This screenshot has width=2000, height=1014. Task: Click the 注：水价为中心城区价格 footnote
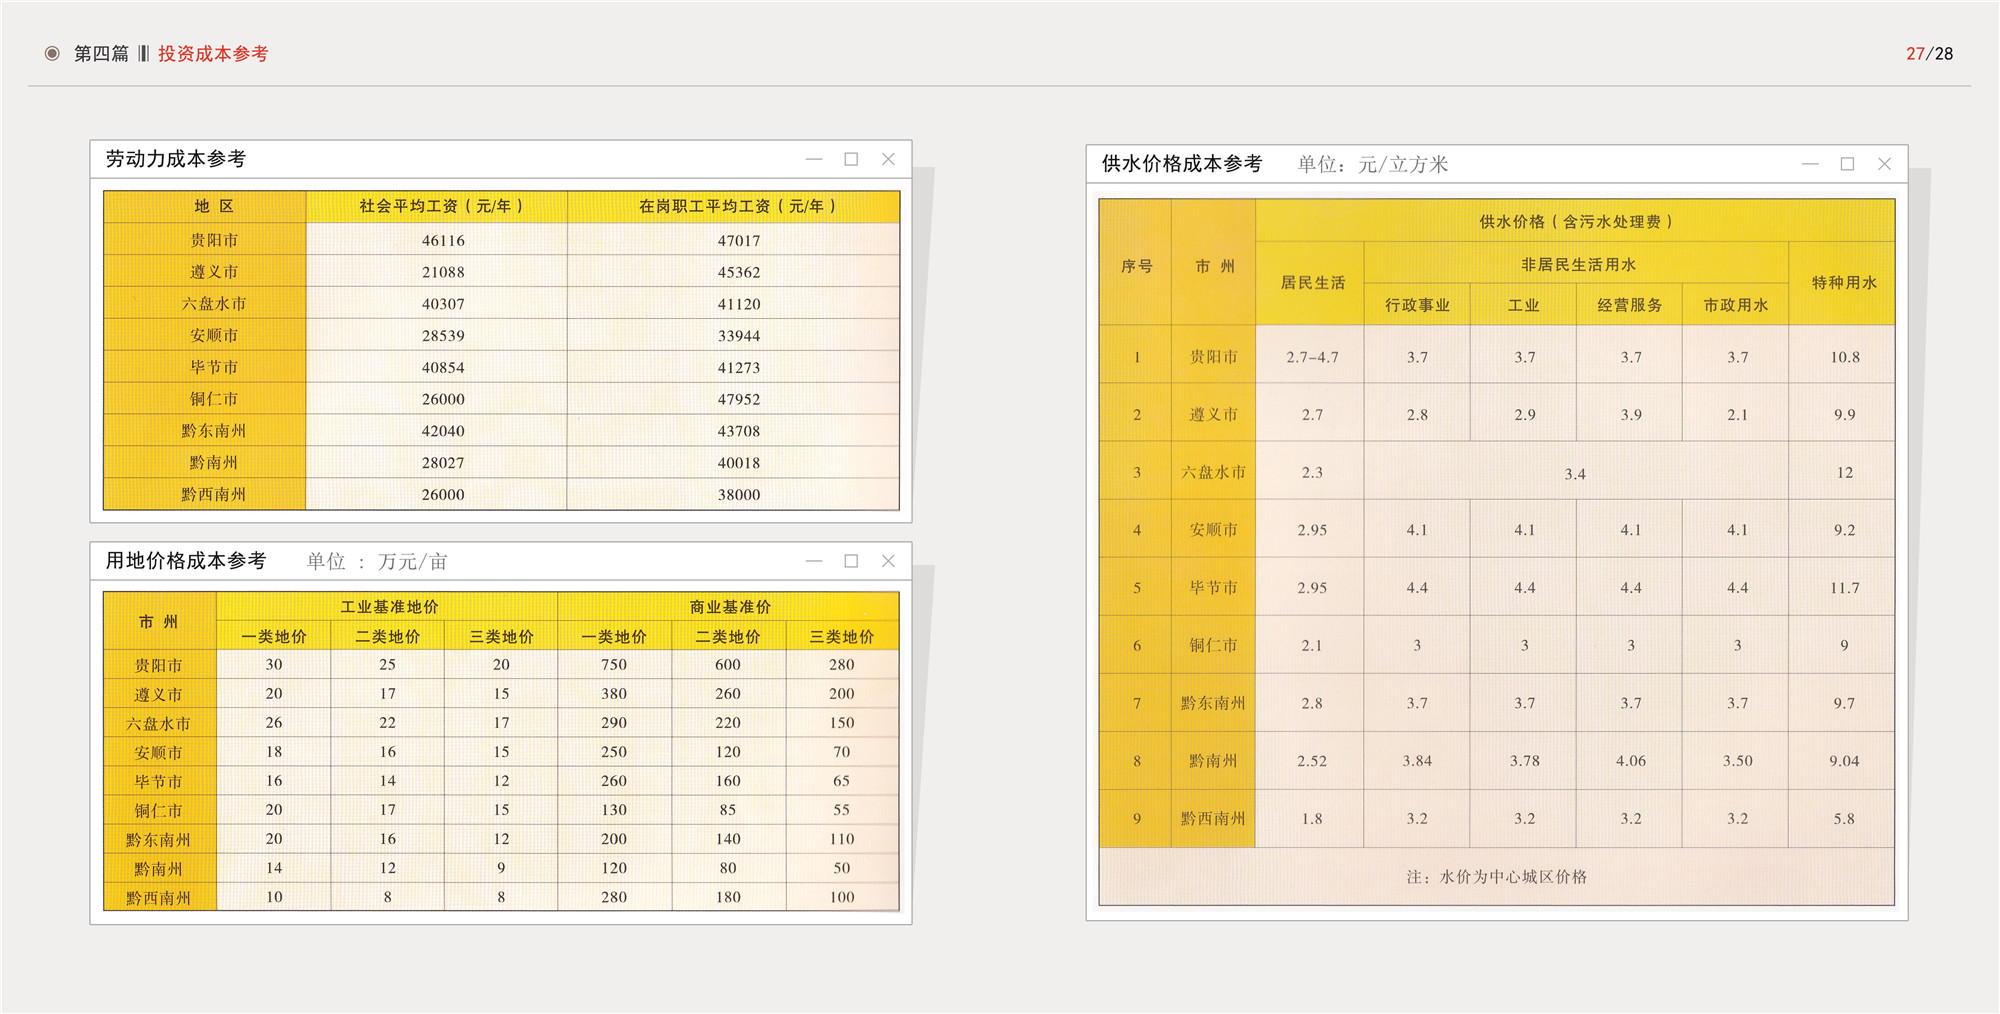(1496, 877)
